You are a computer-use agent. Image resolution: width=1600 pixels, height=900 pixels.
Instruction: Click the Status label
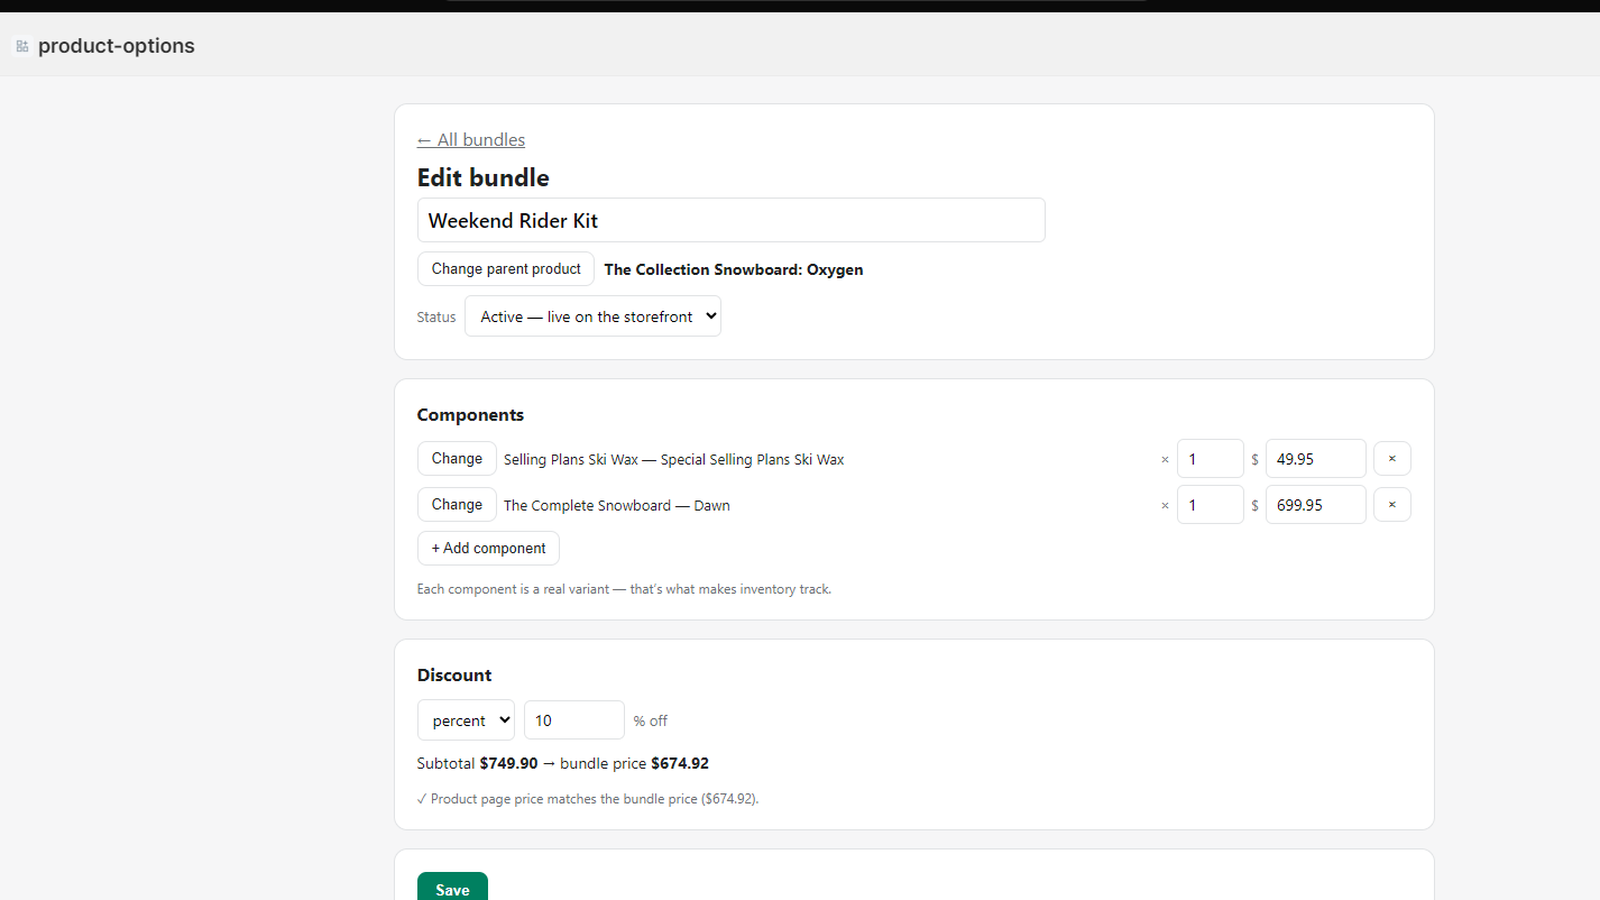(436, 317)
